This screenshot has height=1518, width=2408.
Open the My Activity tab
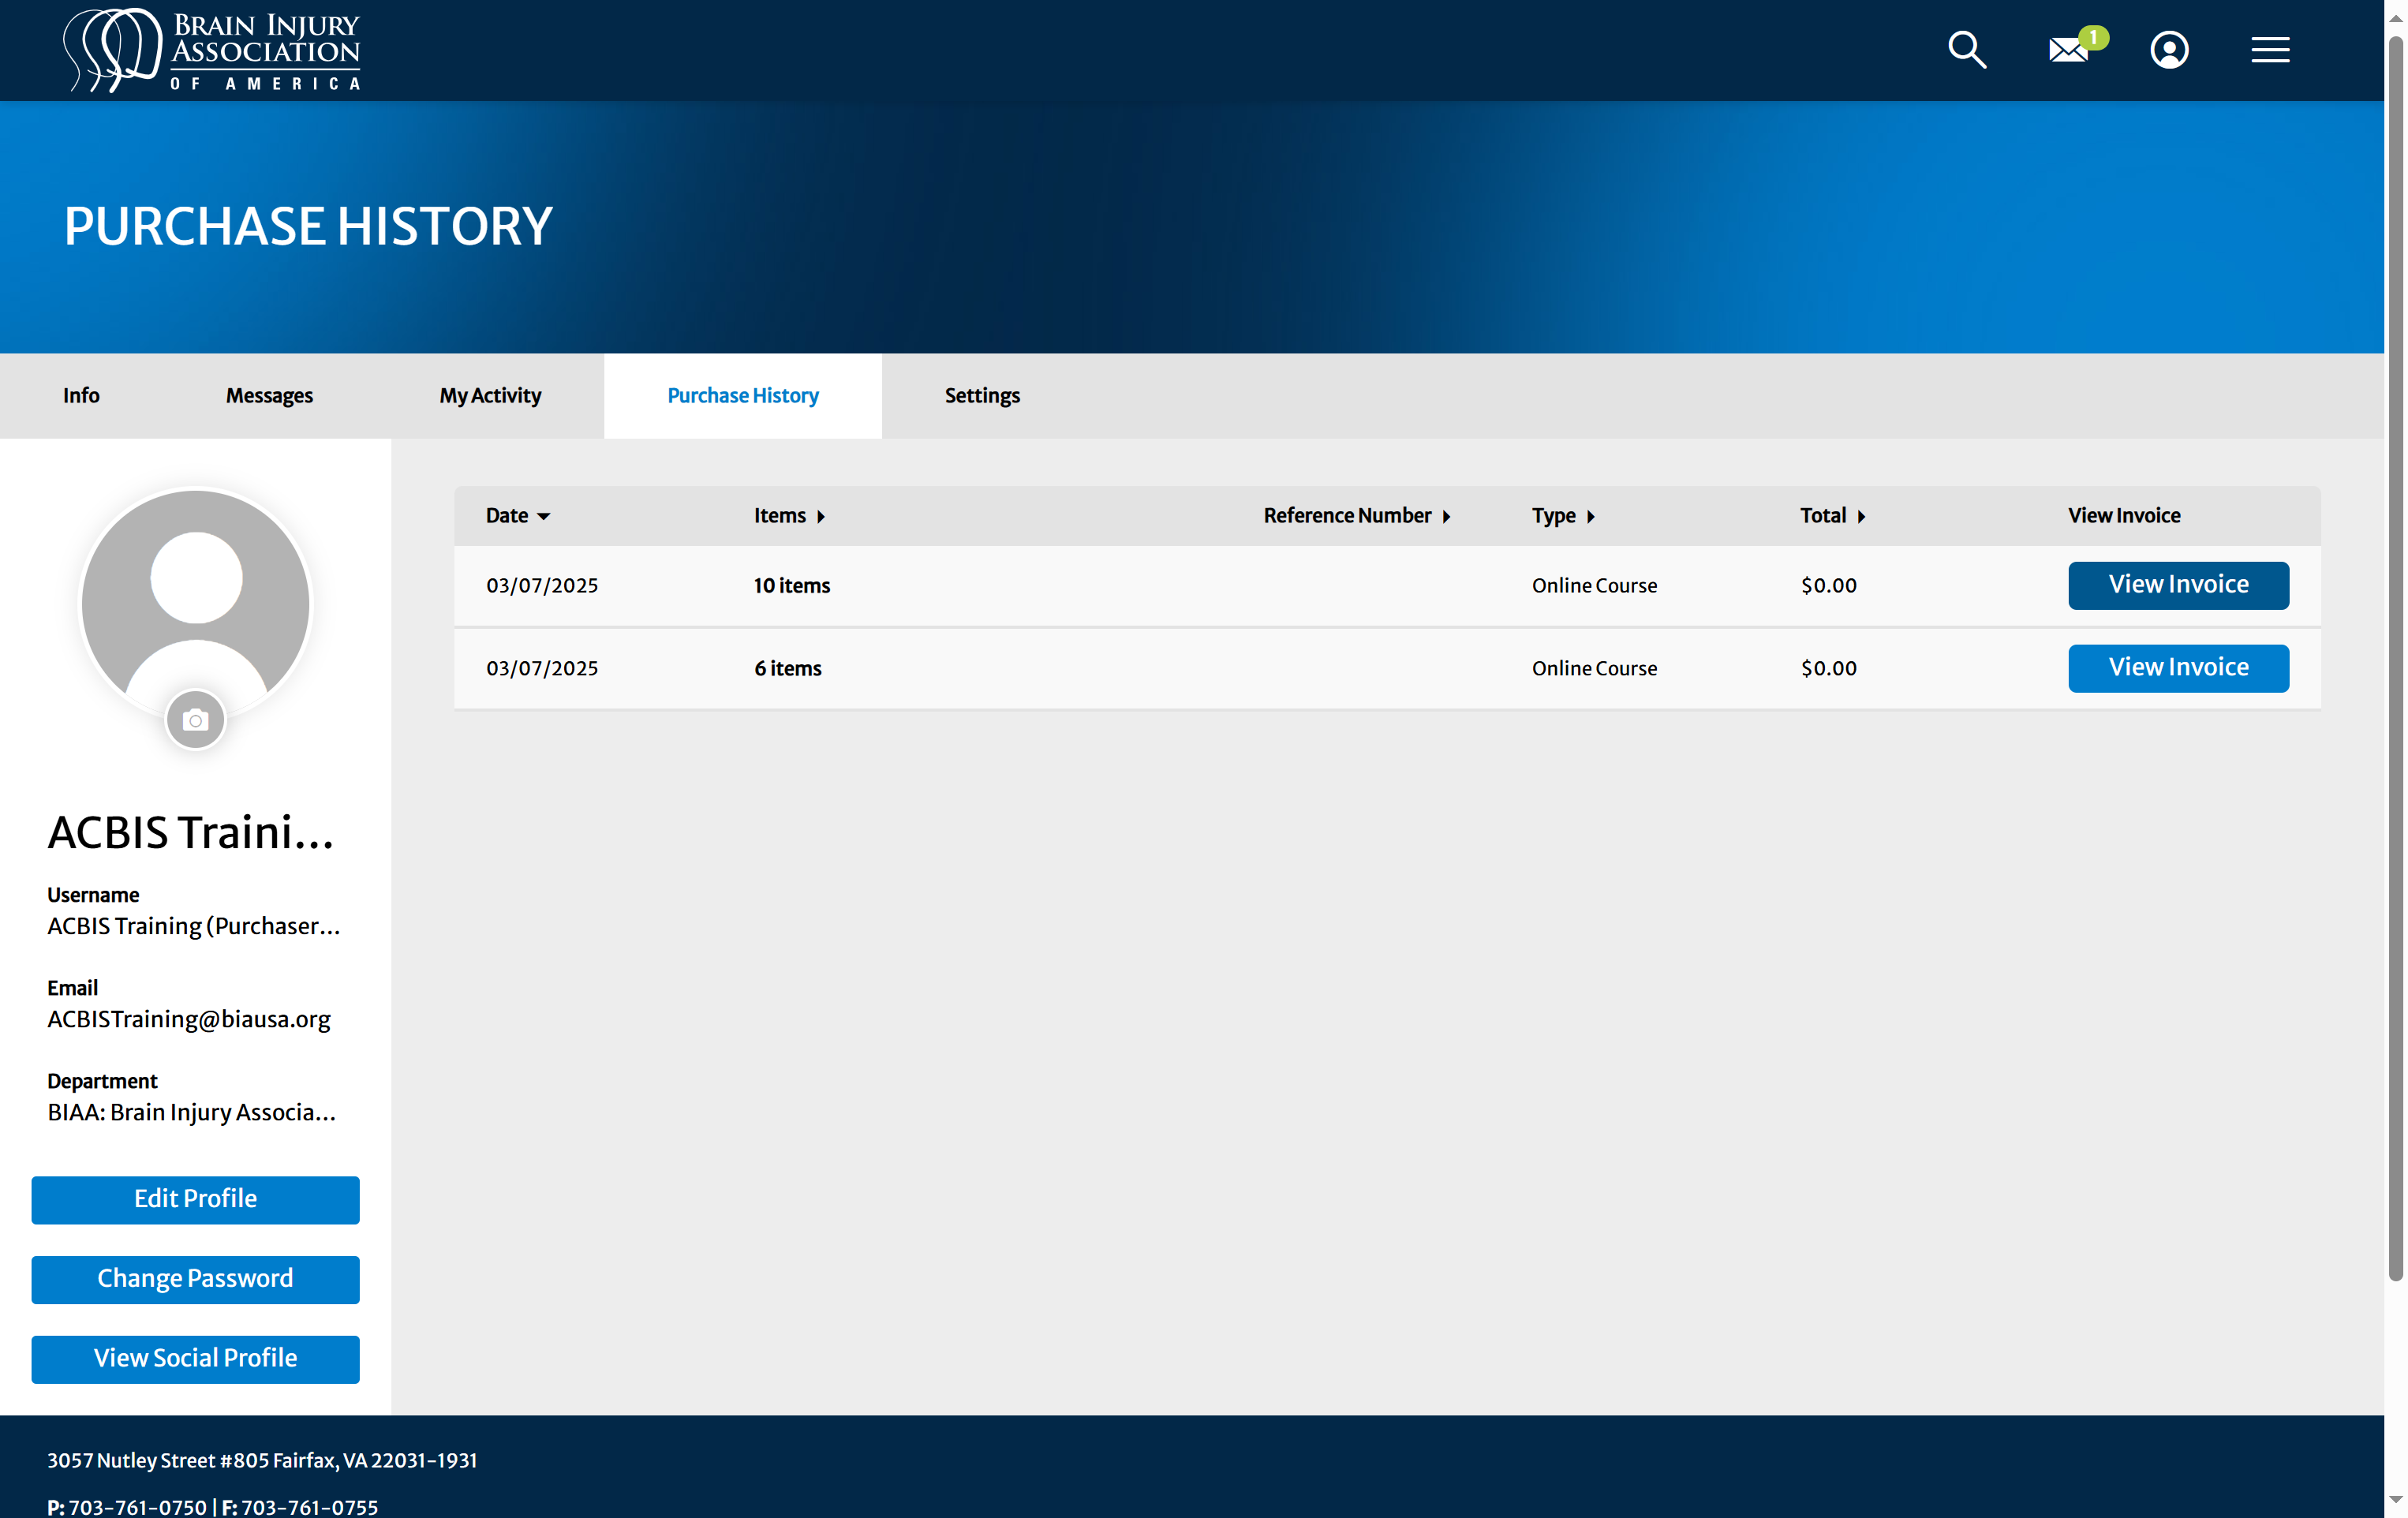[x=490, y=395]
